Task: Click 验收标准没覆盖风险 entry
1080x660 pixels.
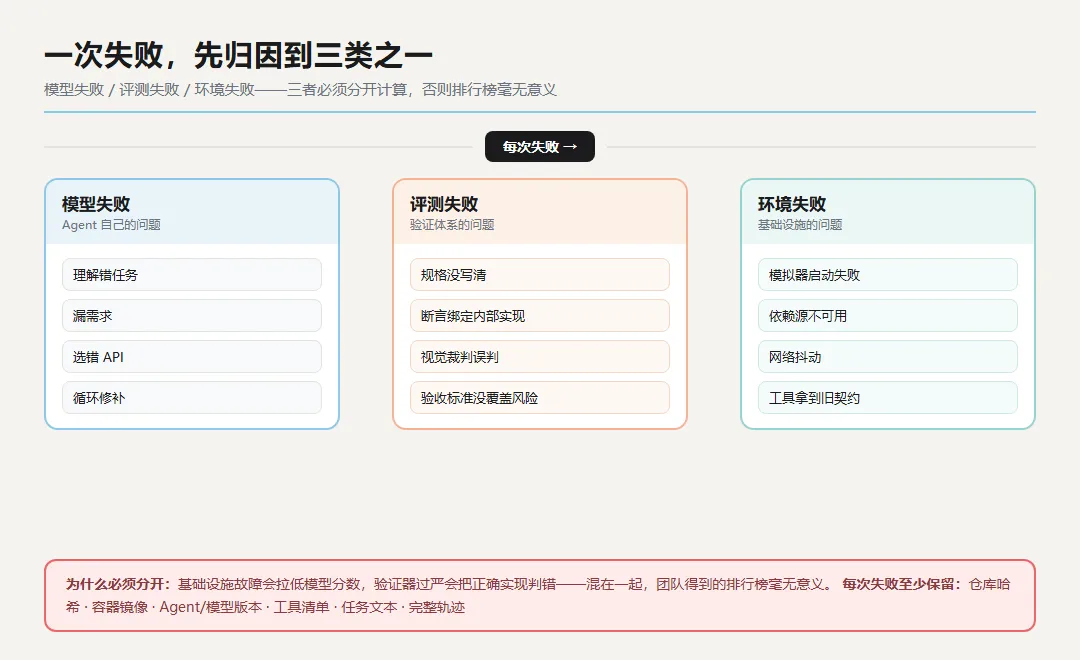Action: tap(540, 398)
